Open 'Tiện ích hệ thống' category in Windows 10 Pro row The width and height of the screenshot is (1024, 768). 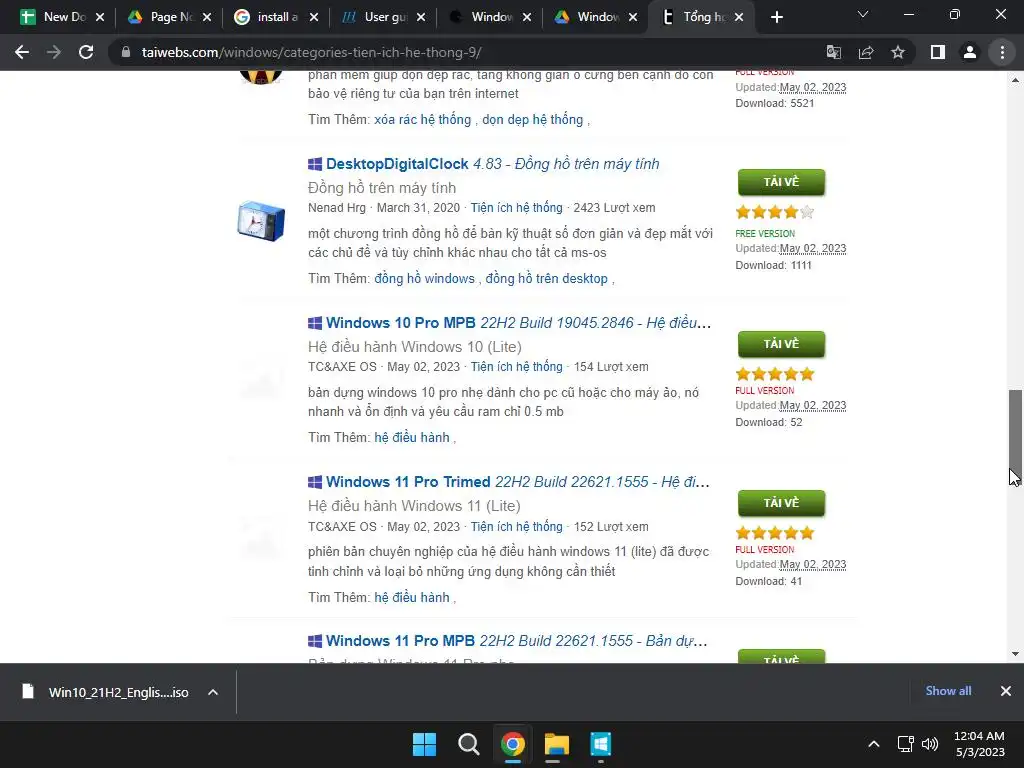coord(517,367)
